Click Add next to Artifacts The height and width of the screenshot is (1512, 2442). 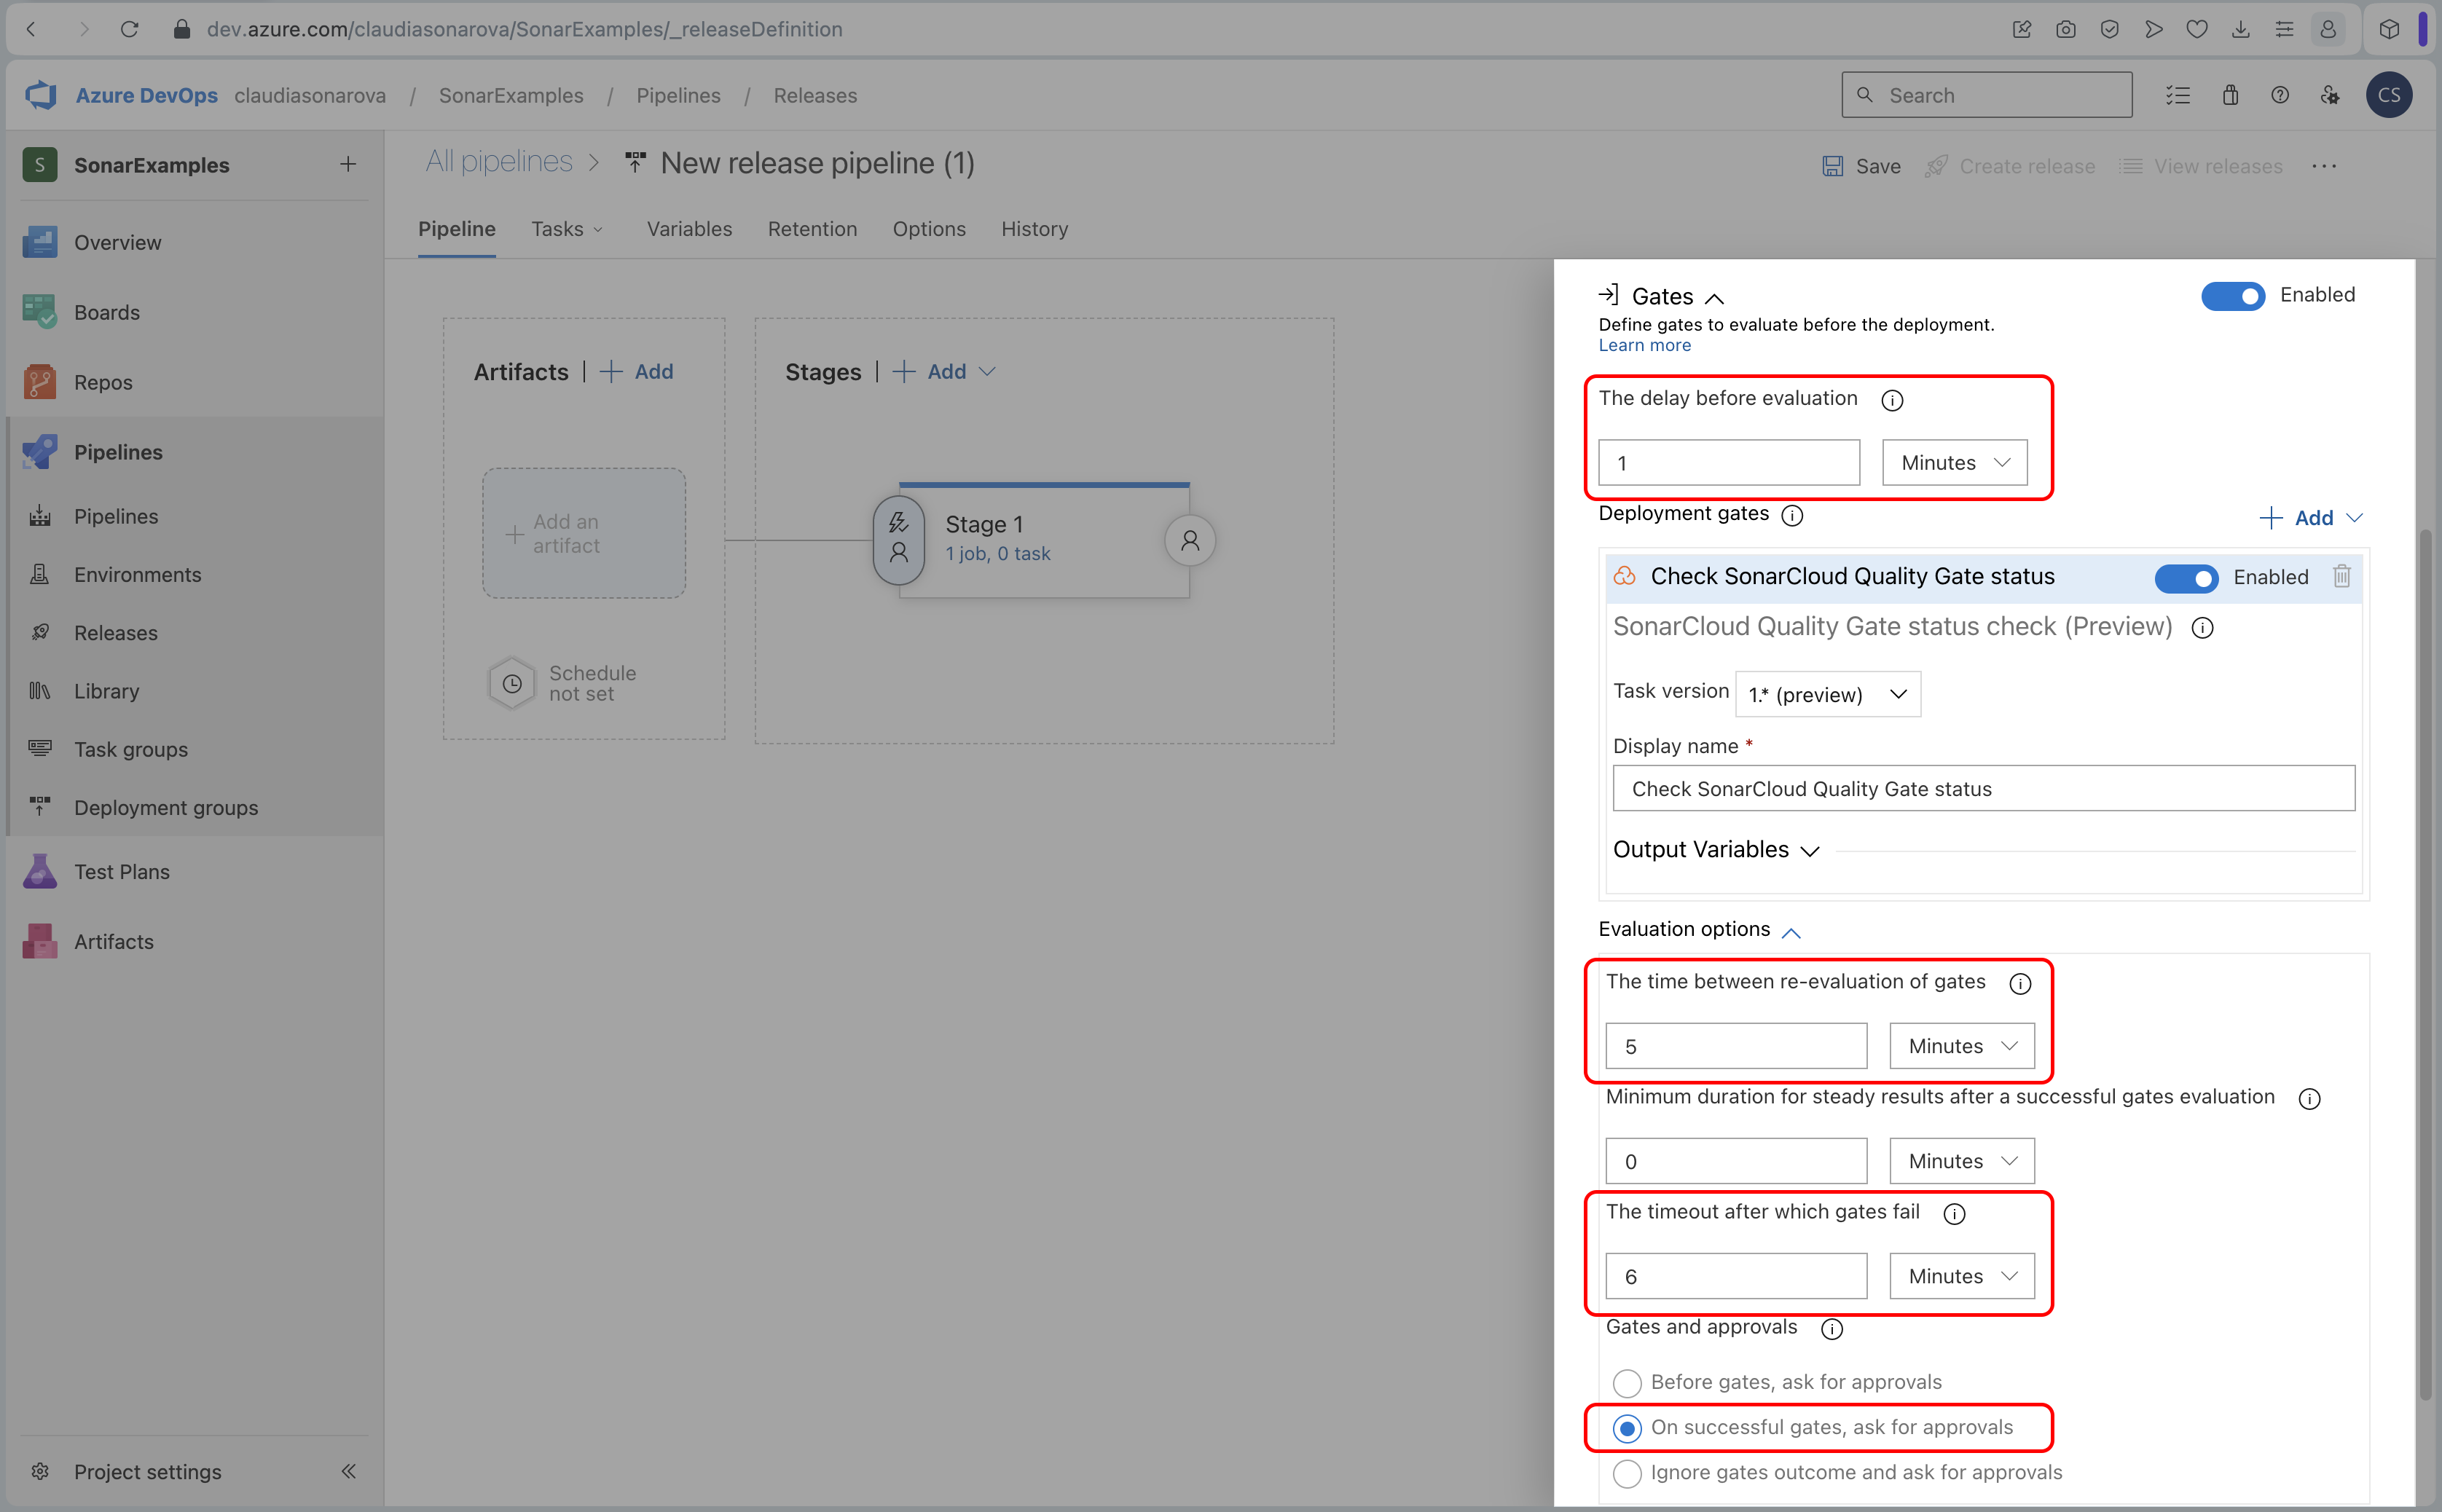point(637,371)
